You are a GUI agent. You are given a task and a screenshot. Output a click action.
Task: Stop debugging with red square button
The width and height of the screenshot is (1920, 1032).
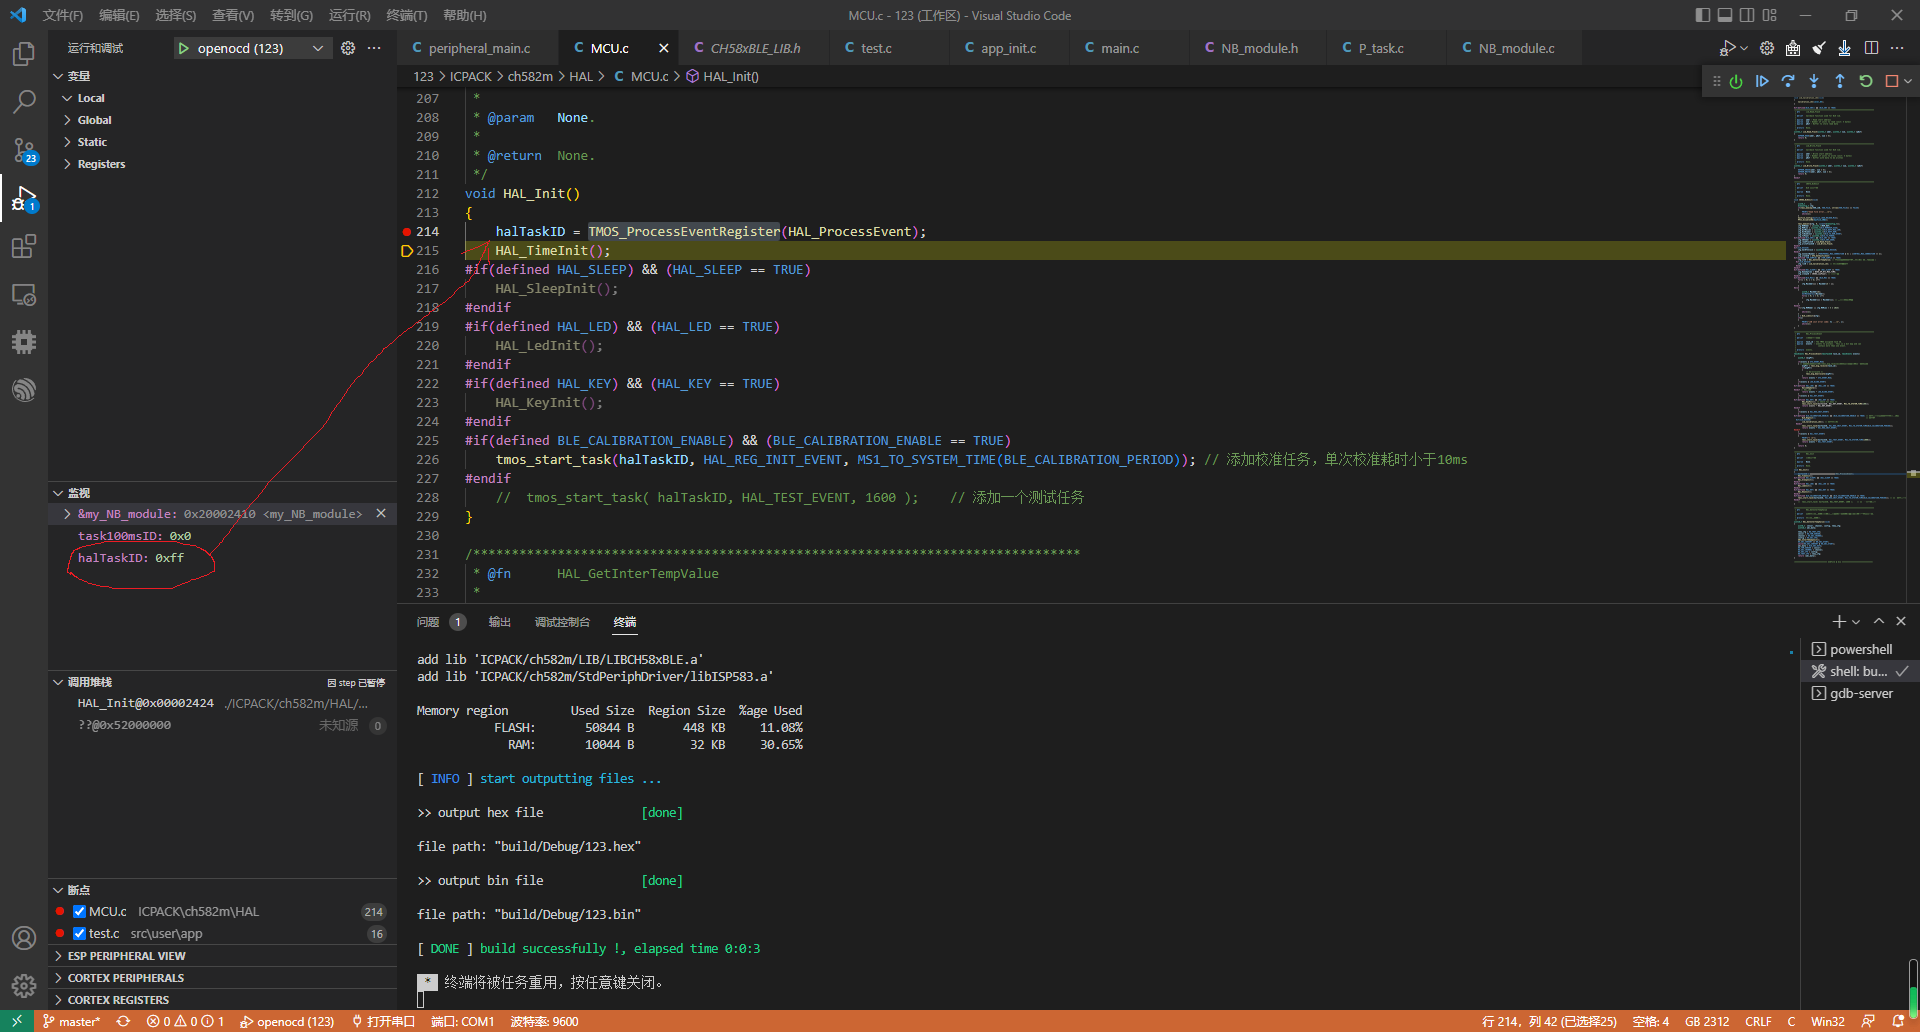pyautogui.click(x=1891, y=81)
